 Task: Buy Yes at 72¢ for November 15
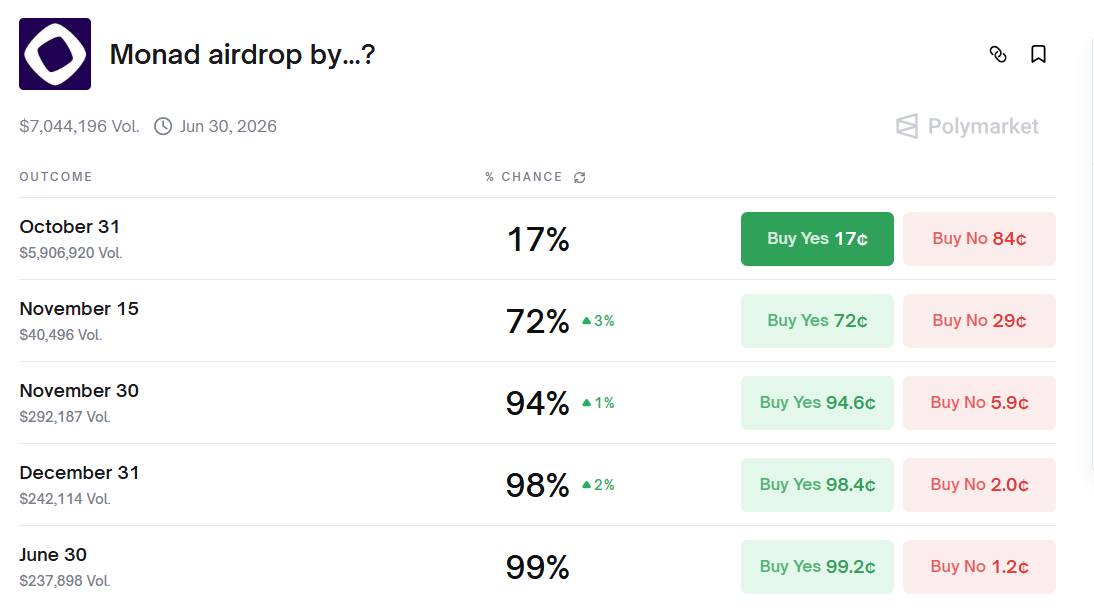pos(817,321)
